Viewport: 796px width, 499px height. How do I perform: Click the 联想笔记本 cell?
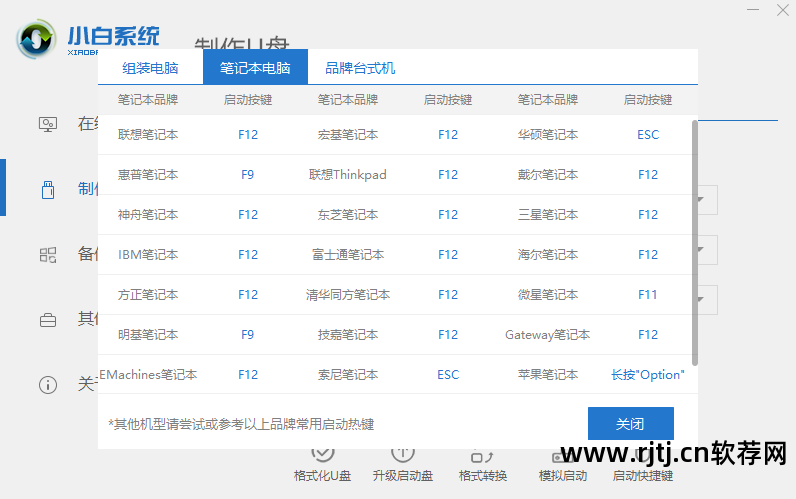(x=148, y=135)
